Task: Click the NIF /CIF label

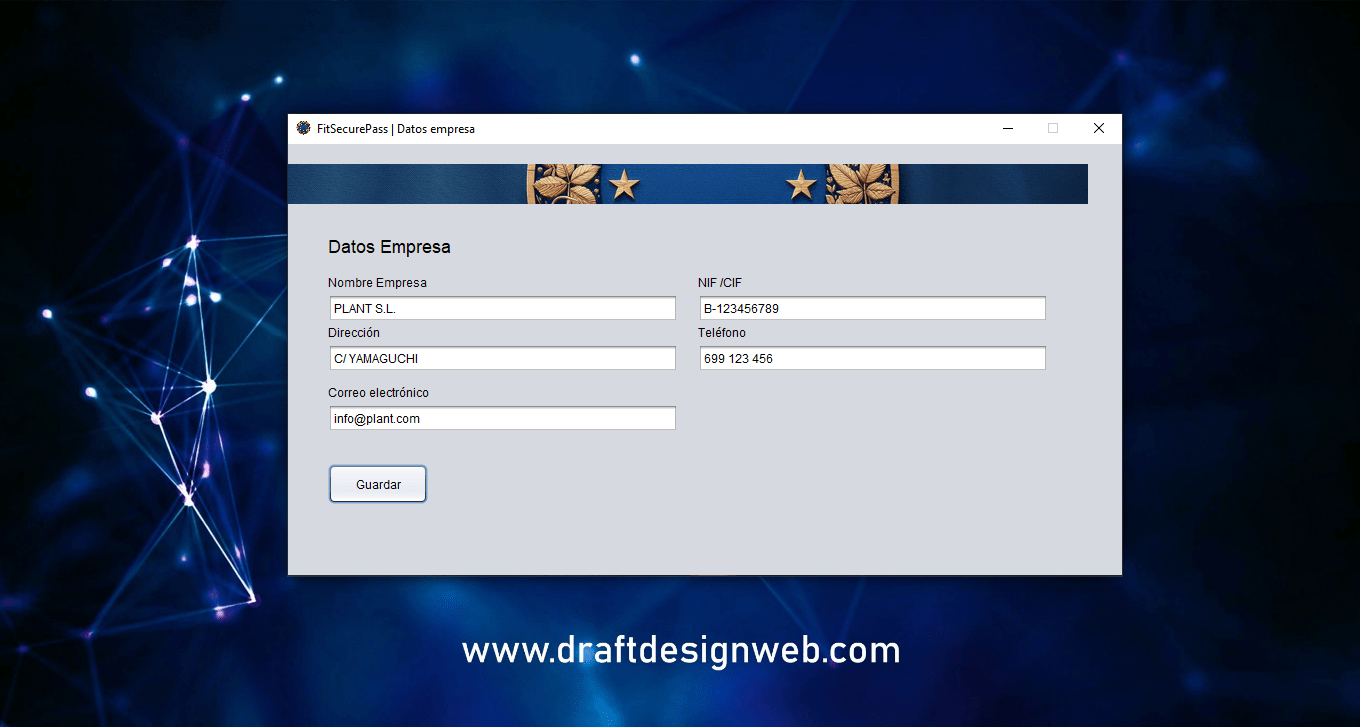Action: (x=720, y=283)
